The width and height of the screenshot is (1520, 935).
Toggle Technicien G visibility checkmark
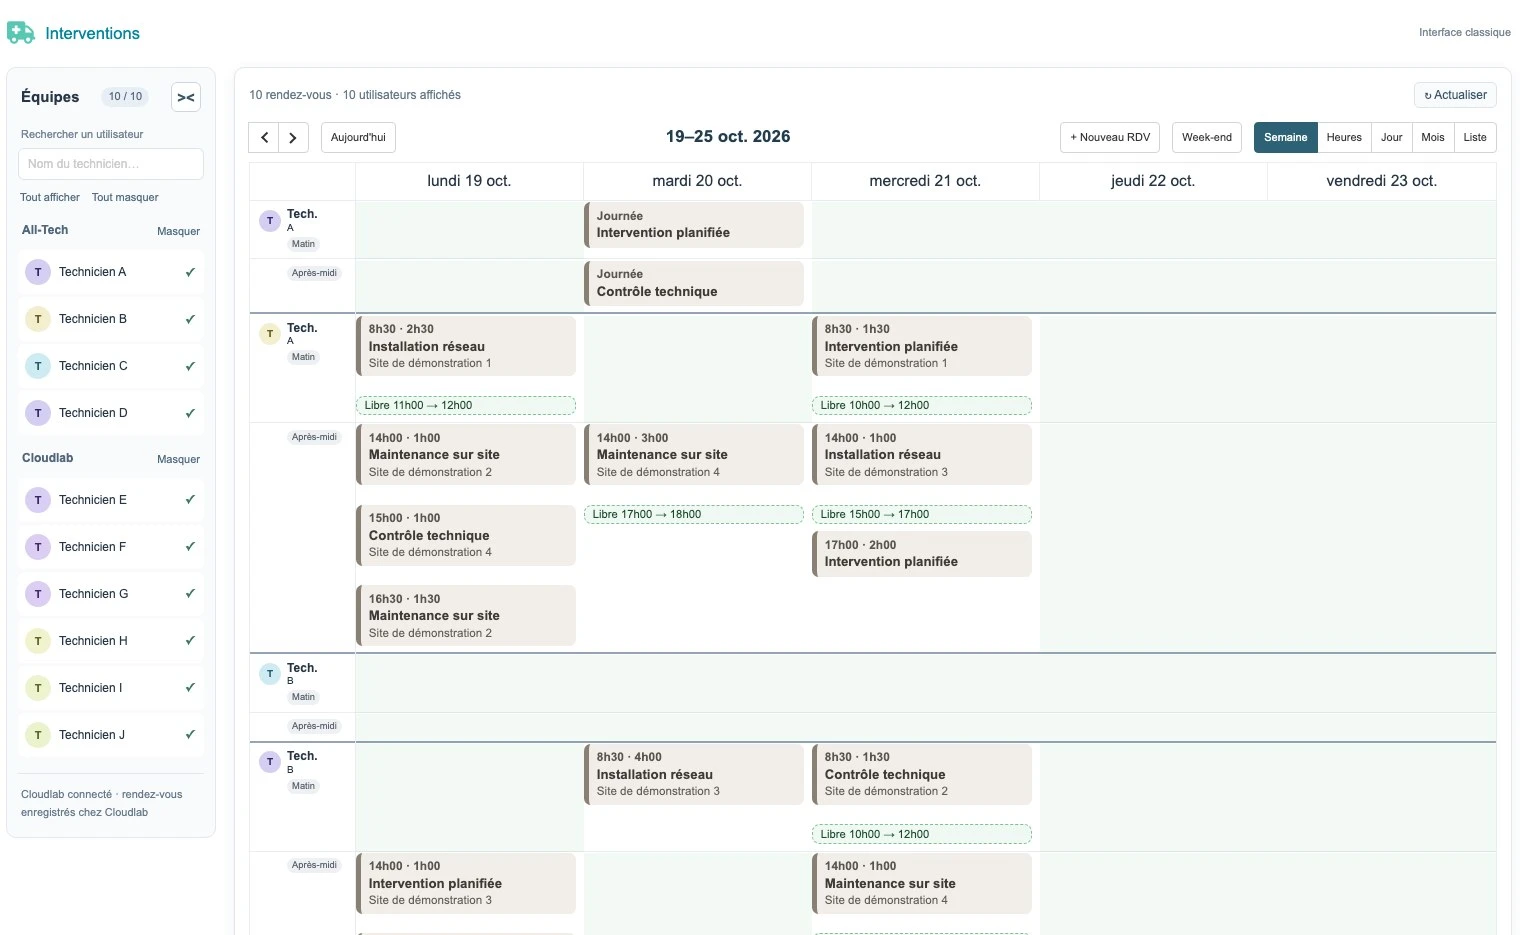point(190,594)
